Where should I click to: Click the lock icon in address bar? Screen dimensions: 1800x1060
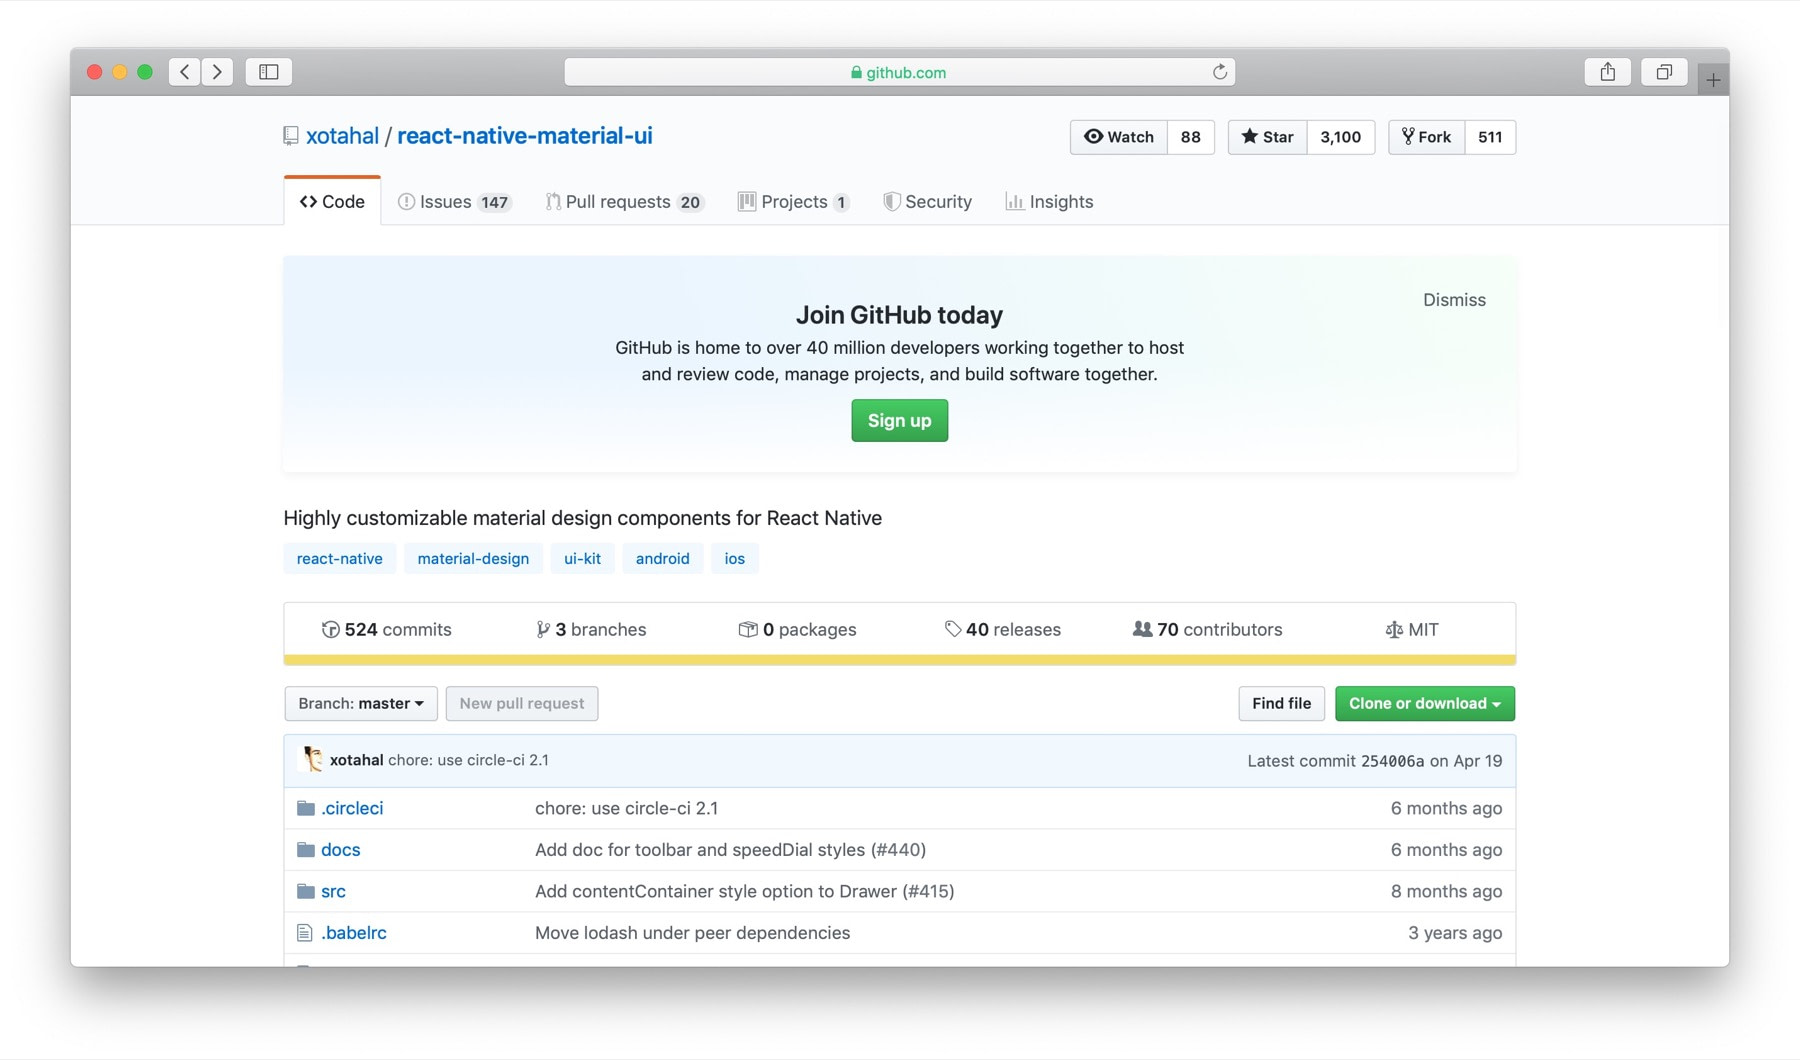856,72
